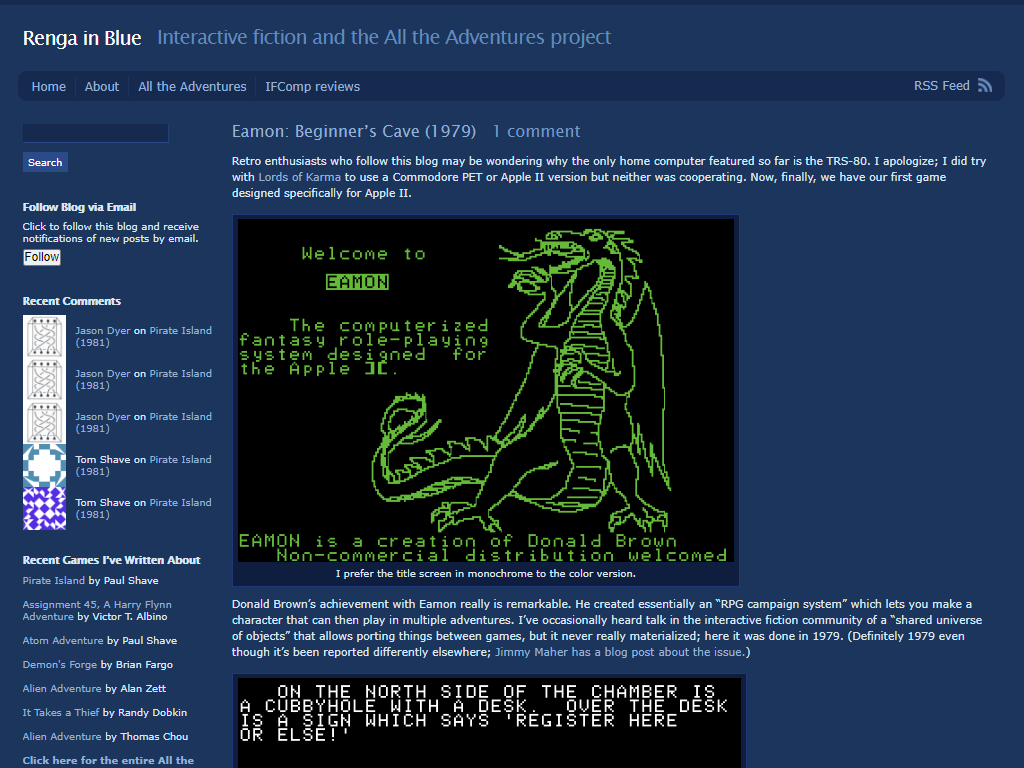Click the Search button

point(45,162)
